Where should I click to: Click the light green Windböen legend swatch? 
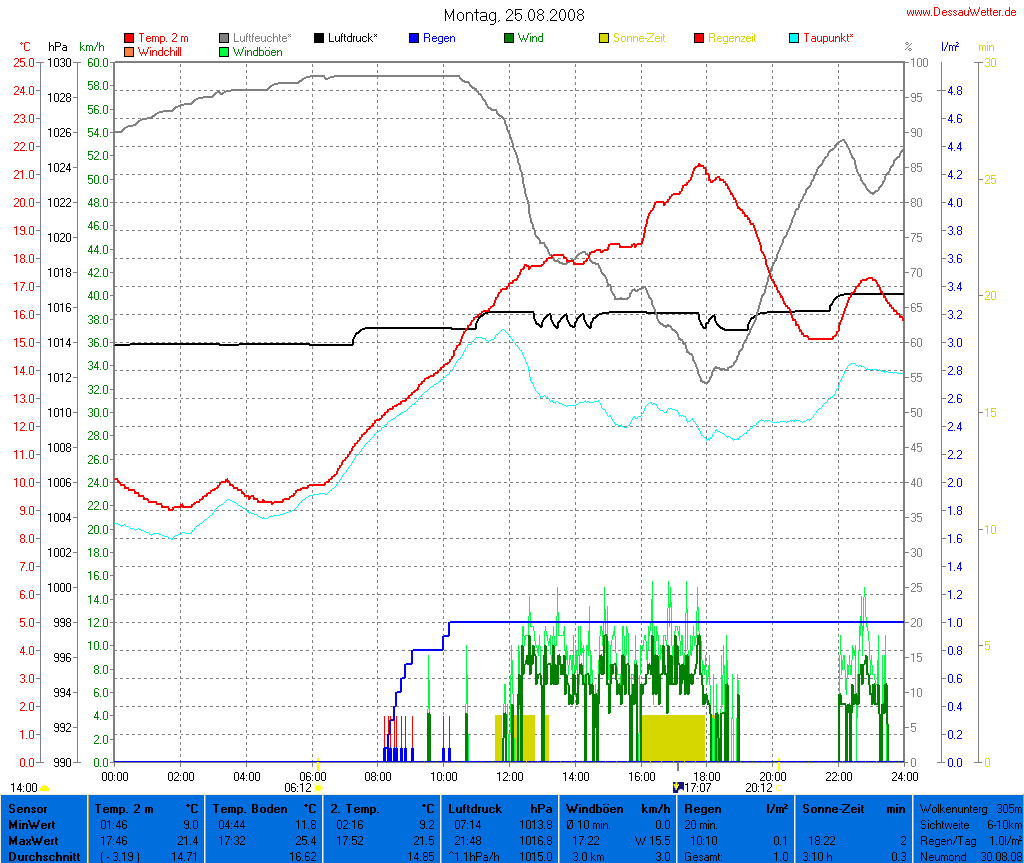point(225,51)
